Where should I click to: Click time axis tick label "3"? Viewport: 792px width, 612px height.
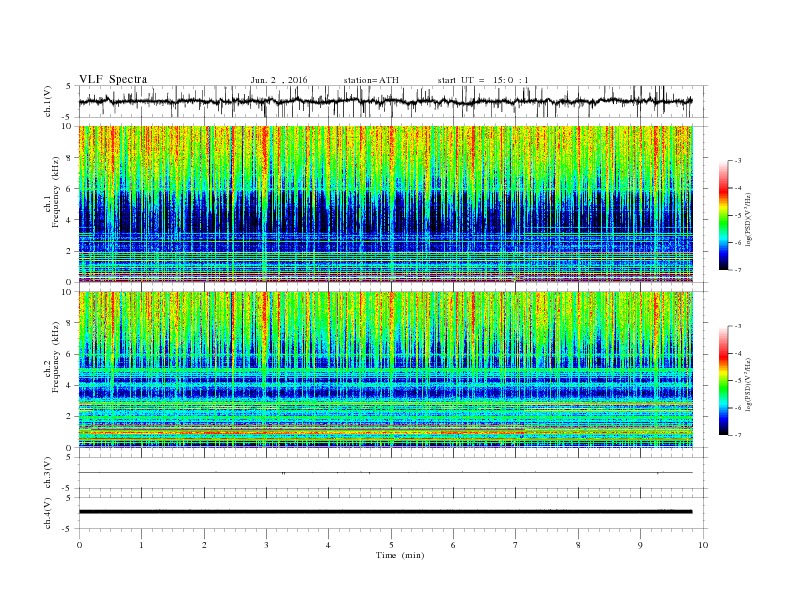click(266, 545)
